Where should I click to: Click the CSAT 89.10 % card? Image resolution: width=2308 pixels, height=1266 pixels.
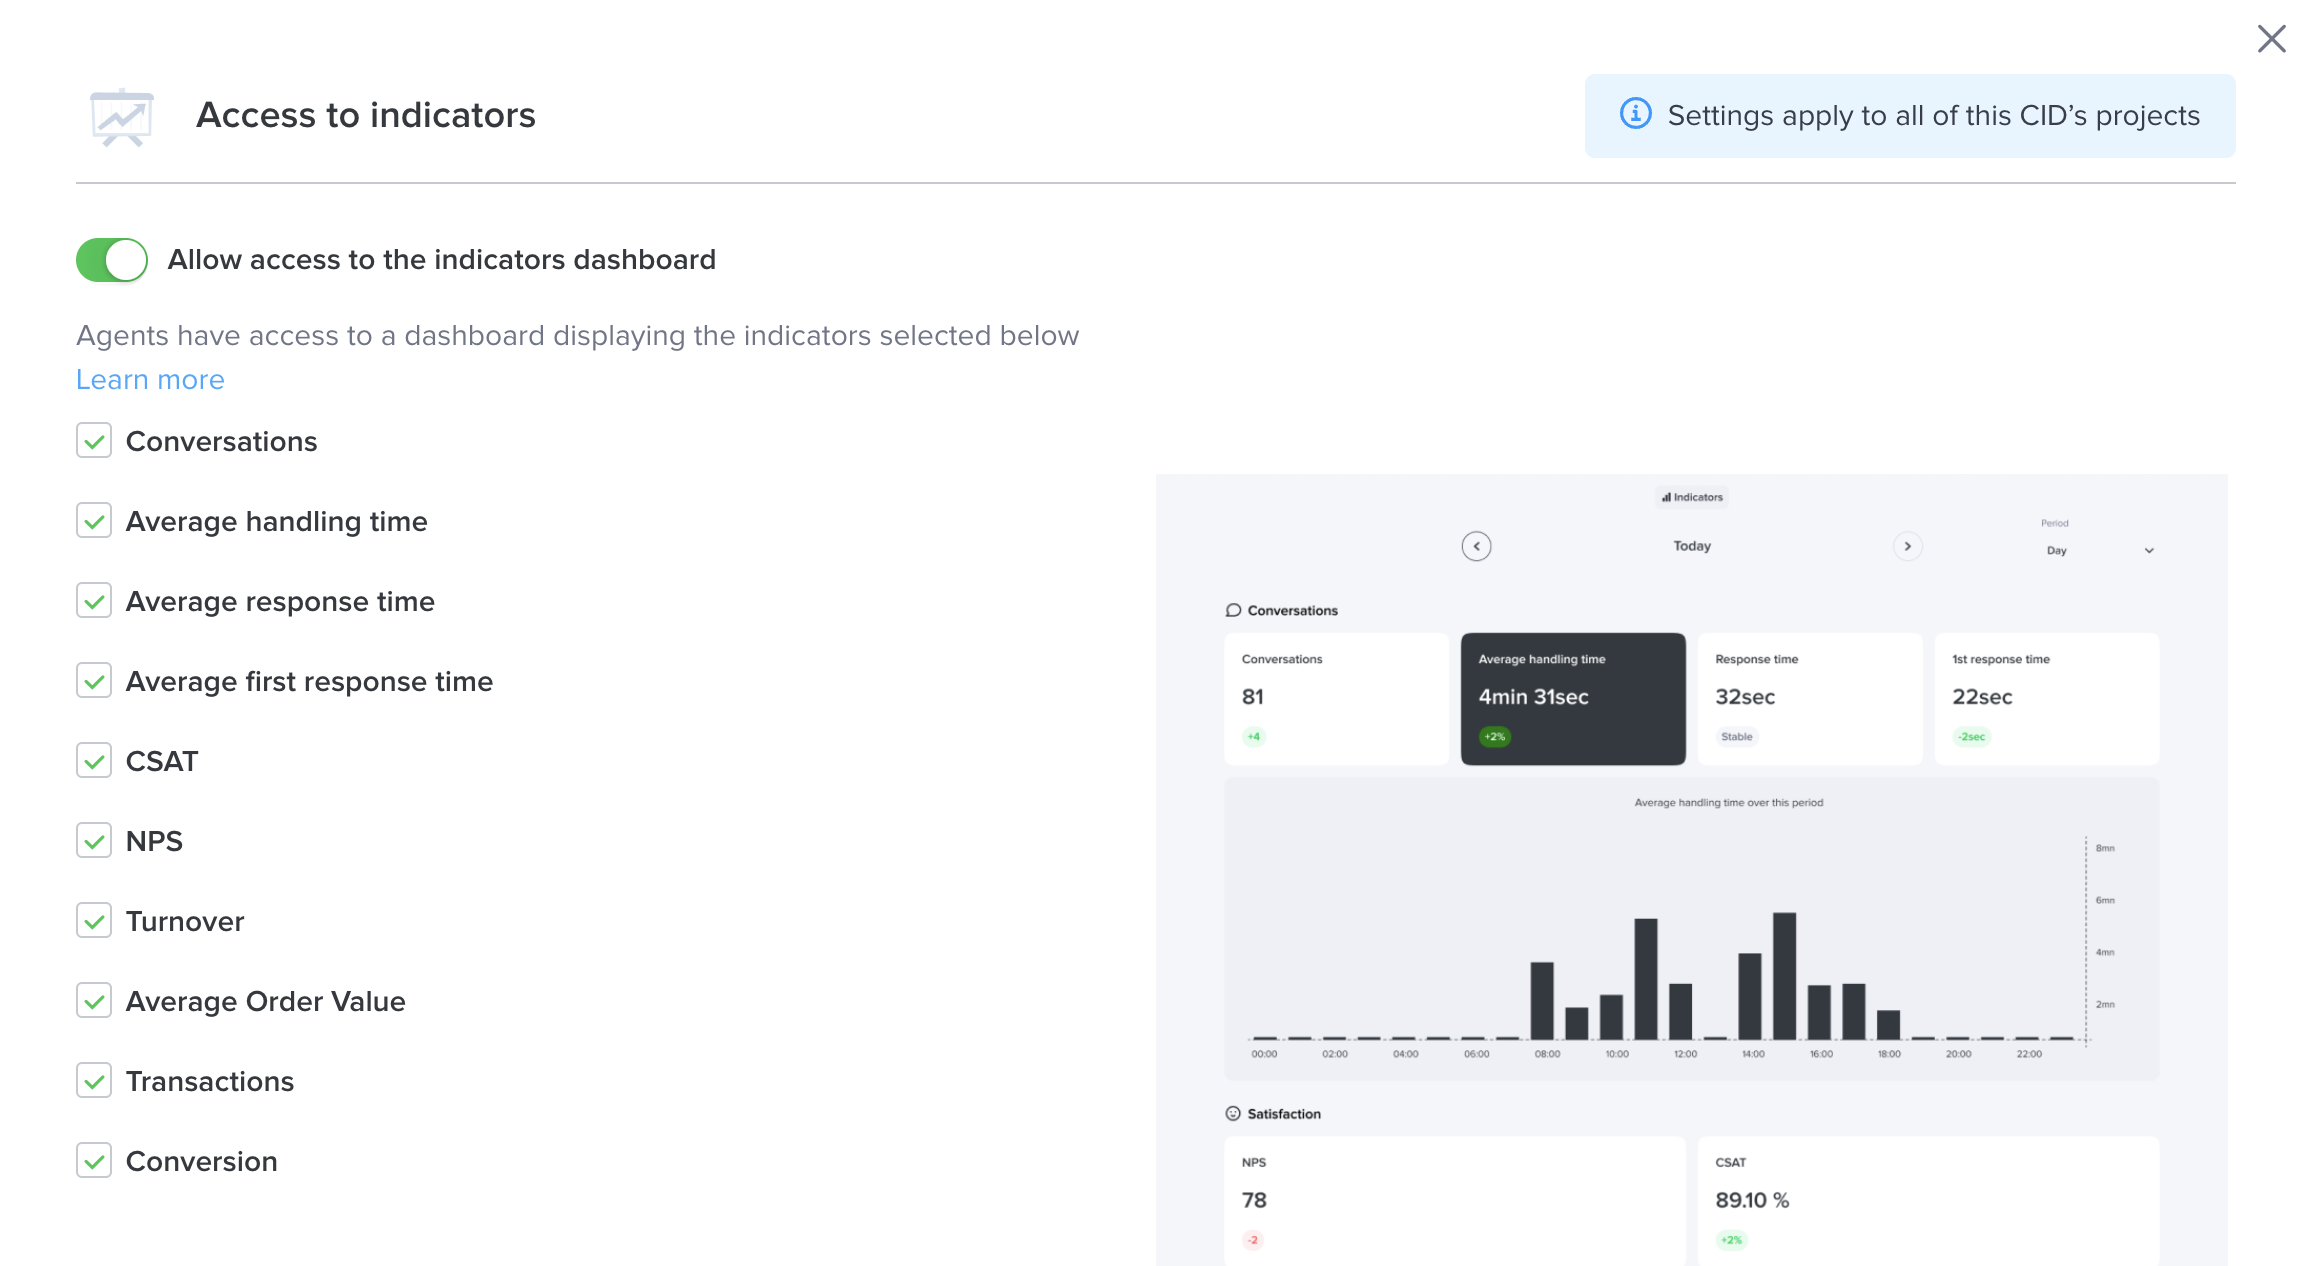(x=1929, y=1200)
